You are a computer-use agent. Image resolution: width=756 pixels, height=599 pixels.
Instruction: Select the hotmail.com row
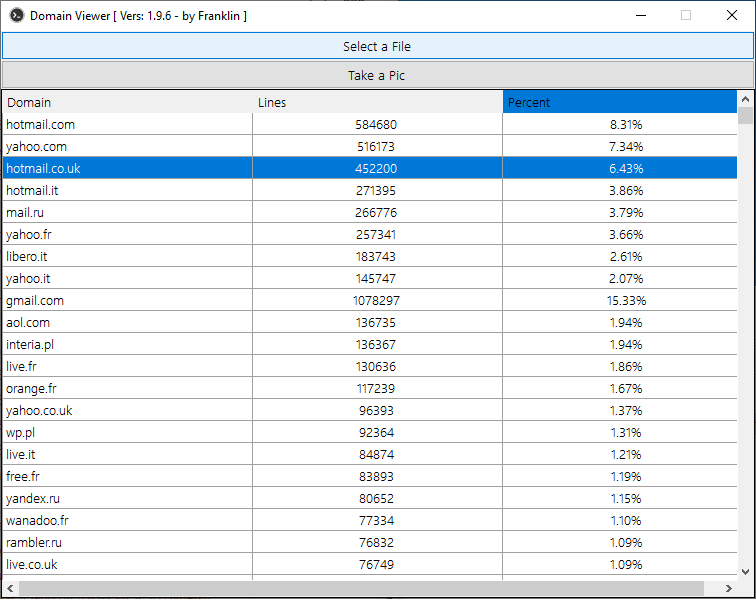click(x=40, y=125)
